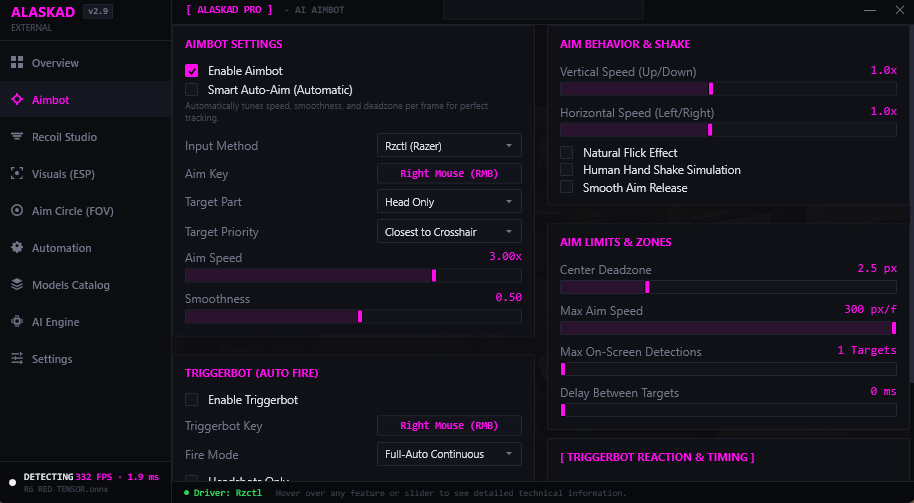Click the 1 Targets value
The image size is (914, 503).
[867, 350]
